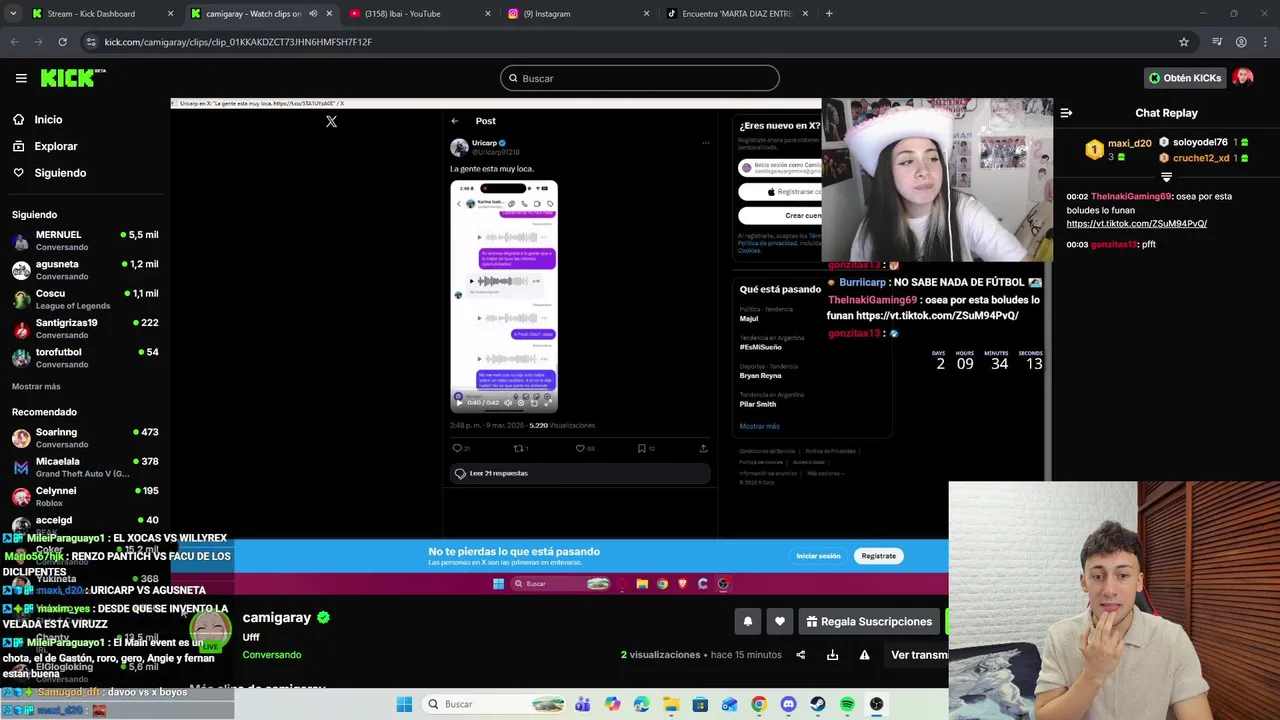
Task: Open File Explorer from taskbar
Action: point(671,704)
